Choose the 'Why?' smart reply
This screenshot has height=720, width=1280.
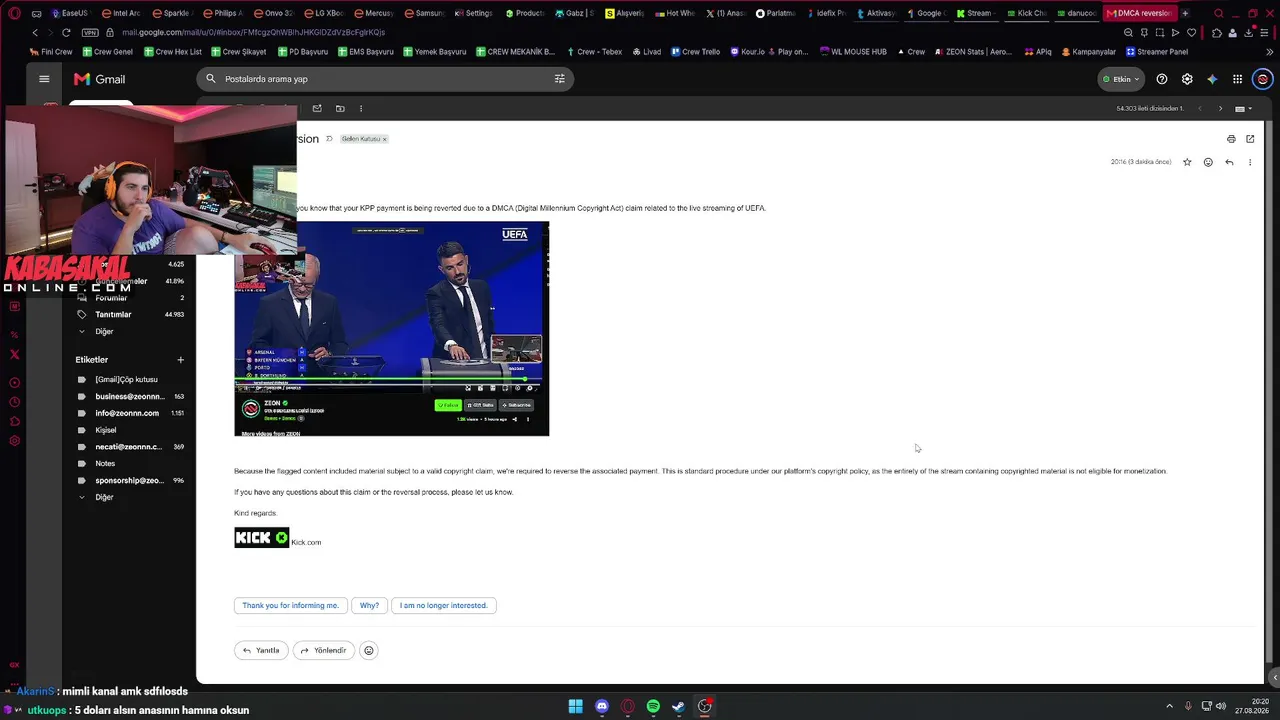(x=369, y=605)
